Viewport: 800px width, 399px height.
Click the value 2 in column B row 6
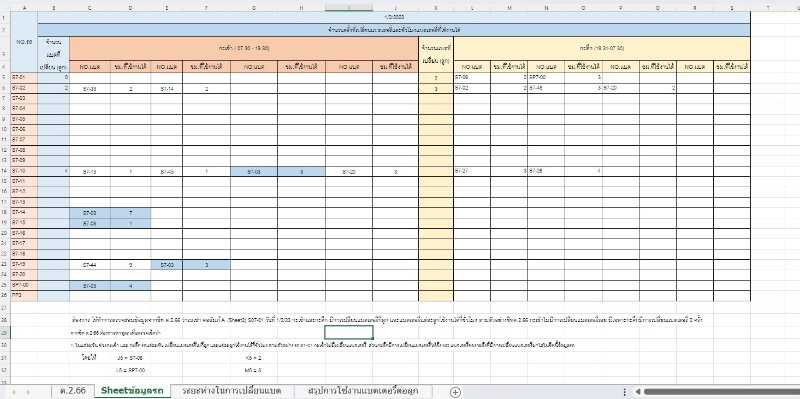54,88
